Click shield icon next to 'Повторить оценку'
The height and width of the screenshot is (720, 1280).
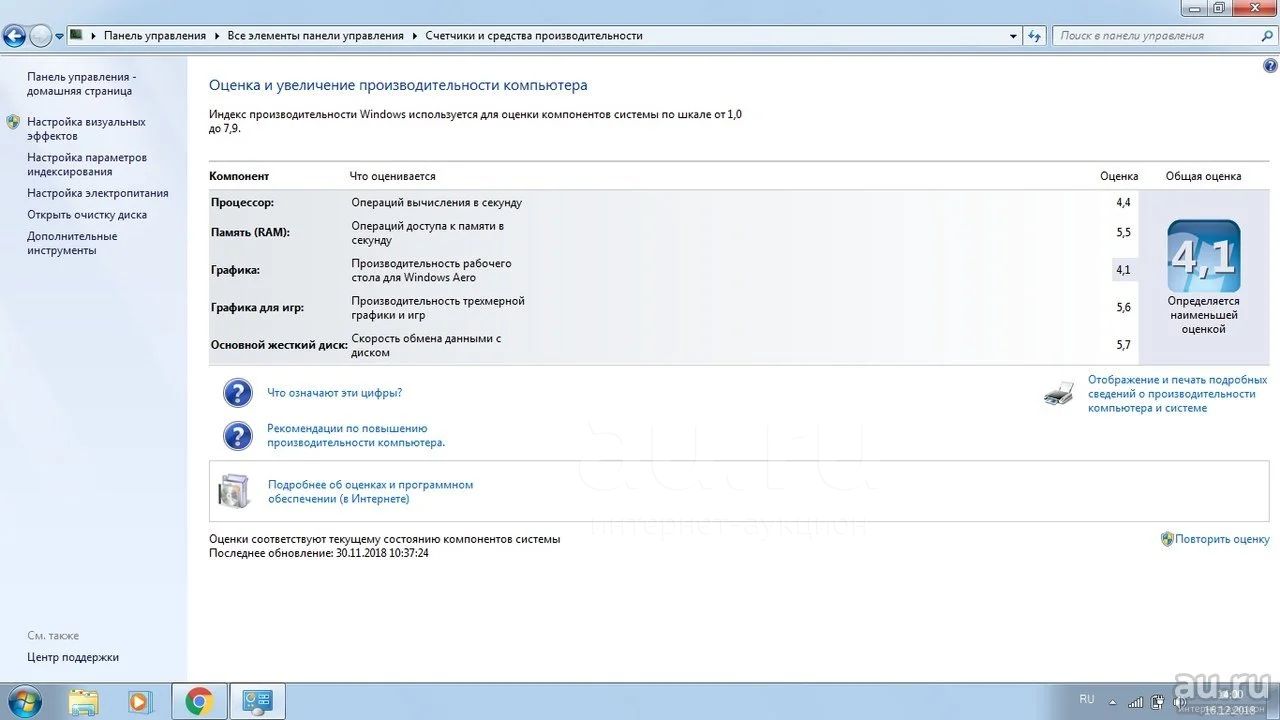pyautogui.click(x=1167, y=539)
